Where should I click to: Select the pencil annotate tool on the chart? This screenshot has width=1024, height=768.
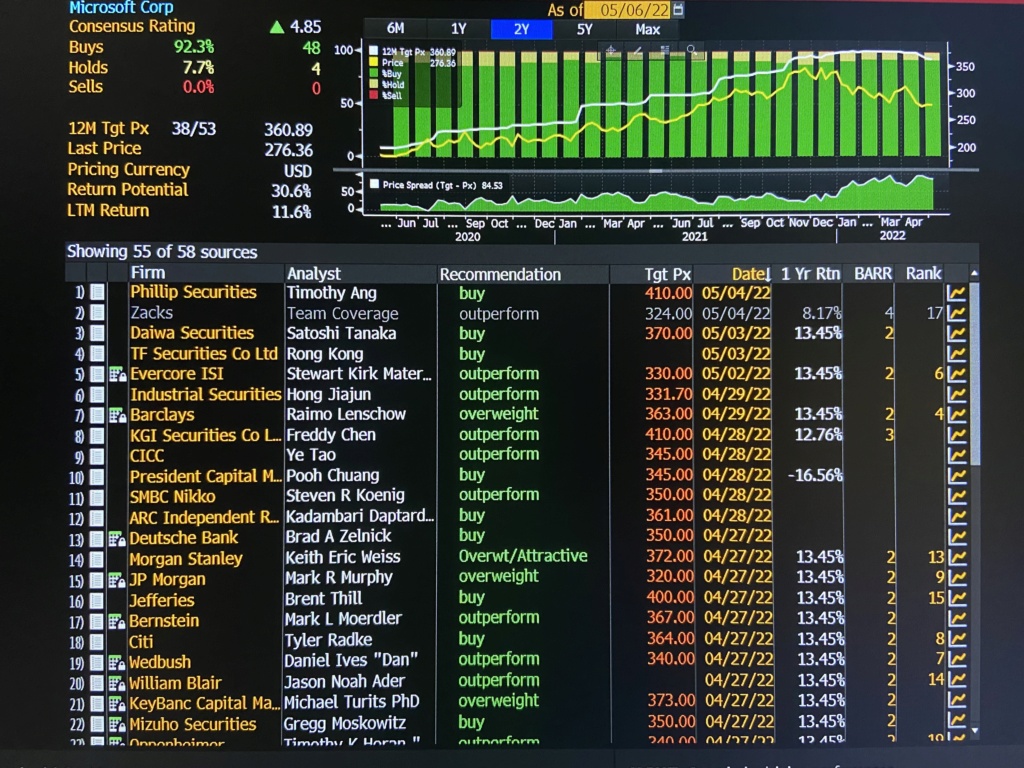[637, 50]
